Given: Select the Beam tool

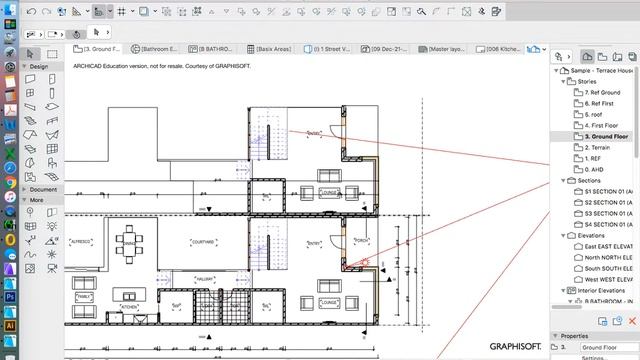Looking at the screenshot, I should tap(30, 107).
